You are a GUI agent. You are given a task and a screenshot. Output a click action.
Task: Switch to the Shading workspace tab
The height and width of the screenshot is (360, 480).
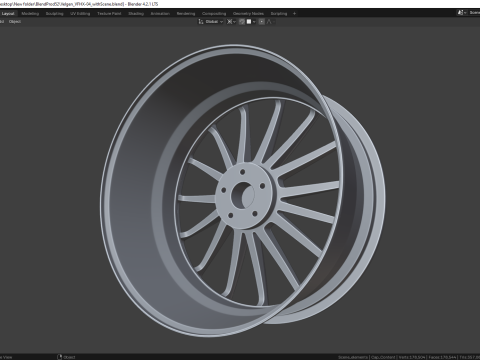coord(136,14)
